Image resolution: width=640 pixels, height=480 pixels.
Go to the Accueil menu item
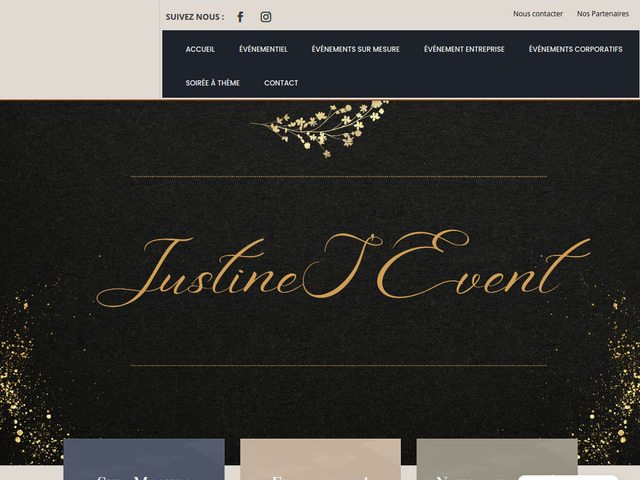click(200, 49)
